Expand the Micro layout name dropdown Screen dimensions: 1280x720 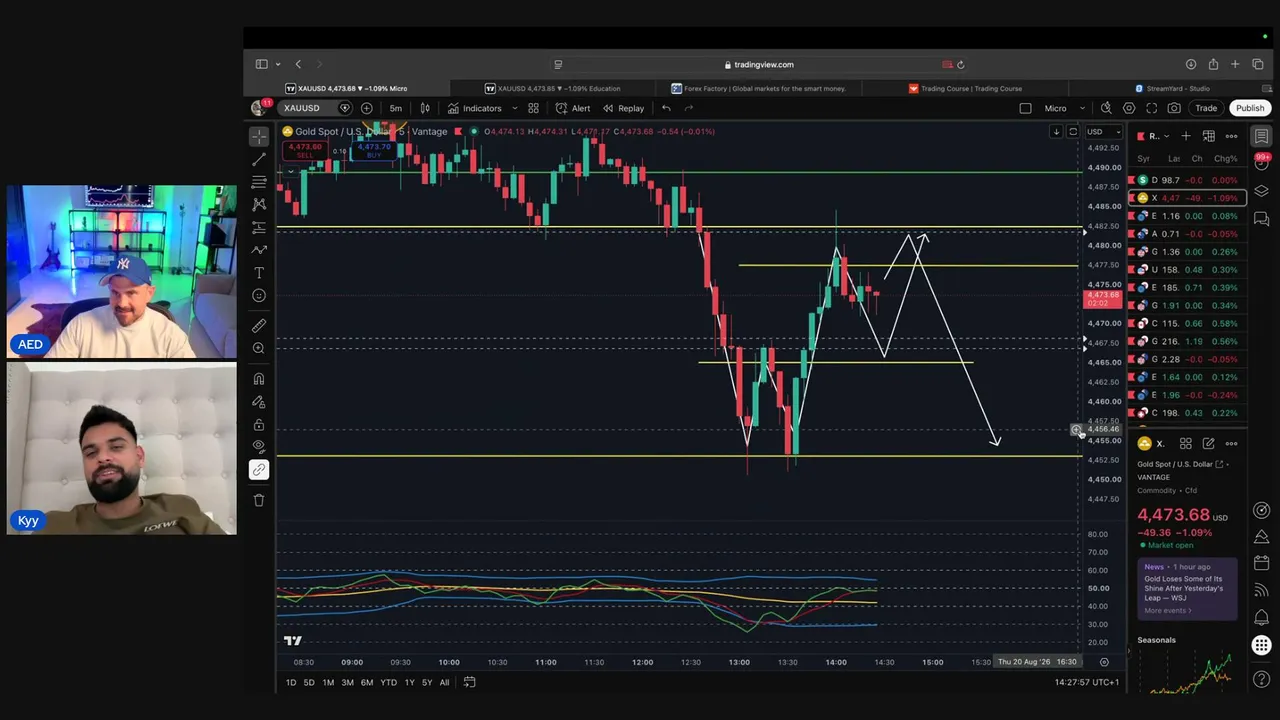pos(1064,108)
